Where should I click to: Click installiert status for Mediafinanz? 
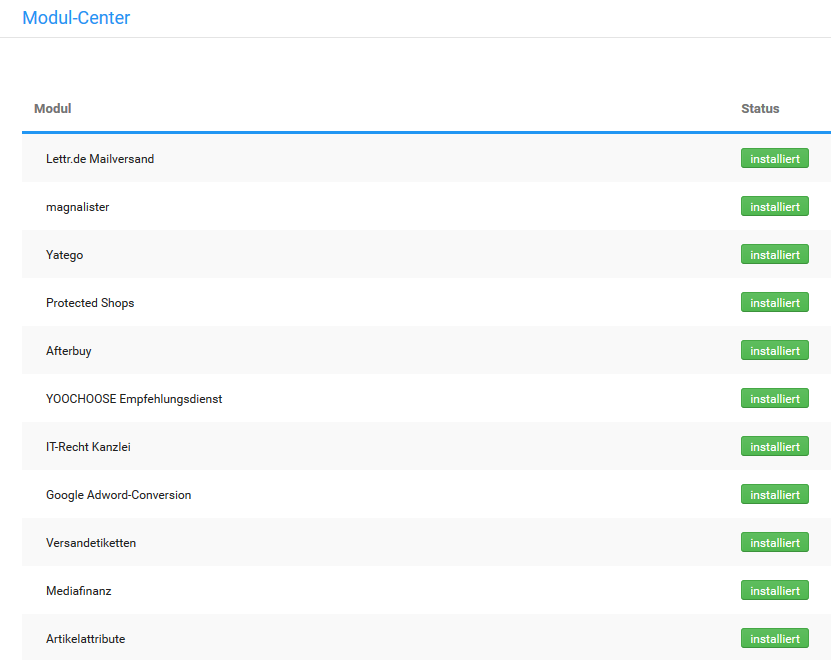tap(774, 591)
